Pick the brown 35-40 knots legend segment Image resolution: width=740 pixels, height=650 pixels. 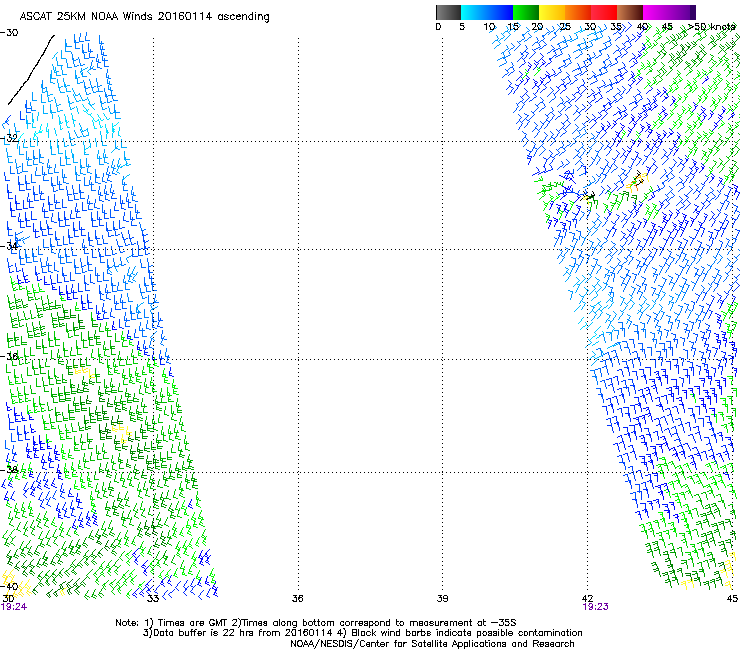point(630,12)
